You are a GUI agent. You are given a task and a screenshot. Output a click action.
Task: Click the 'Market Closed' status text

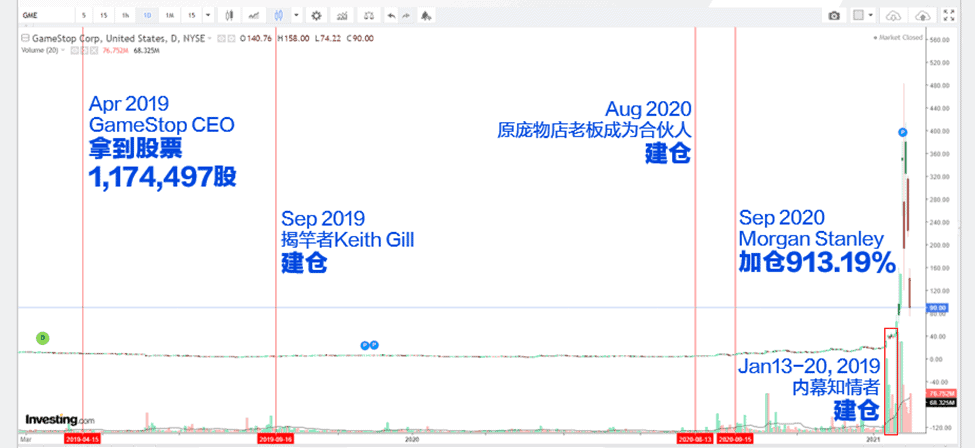click(899, 37)
